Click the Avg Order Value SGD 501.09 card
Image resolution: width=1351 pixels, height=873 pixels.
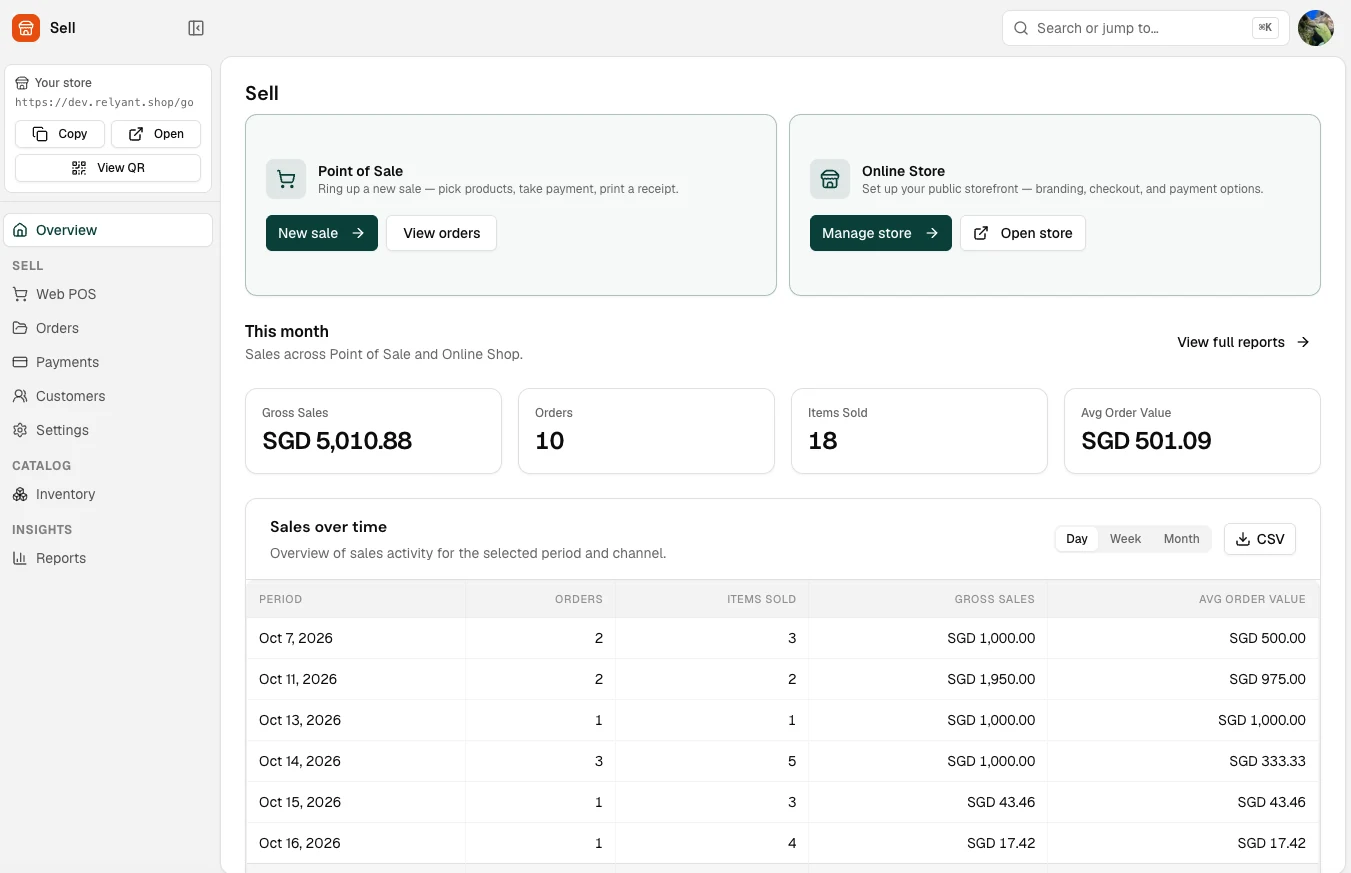(x=1192, y=431)
